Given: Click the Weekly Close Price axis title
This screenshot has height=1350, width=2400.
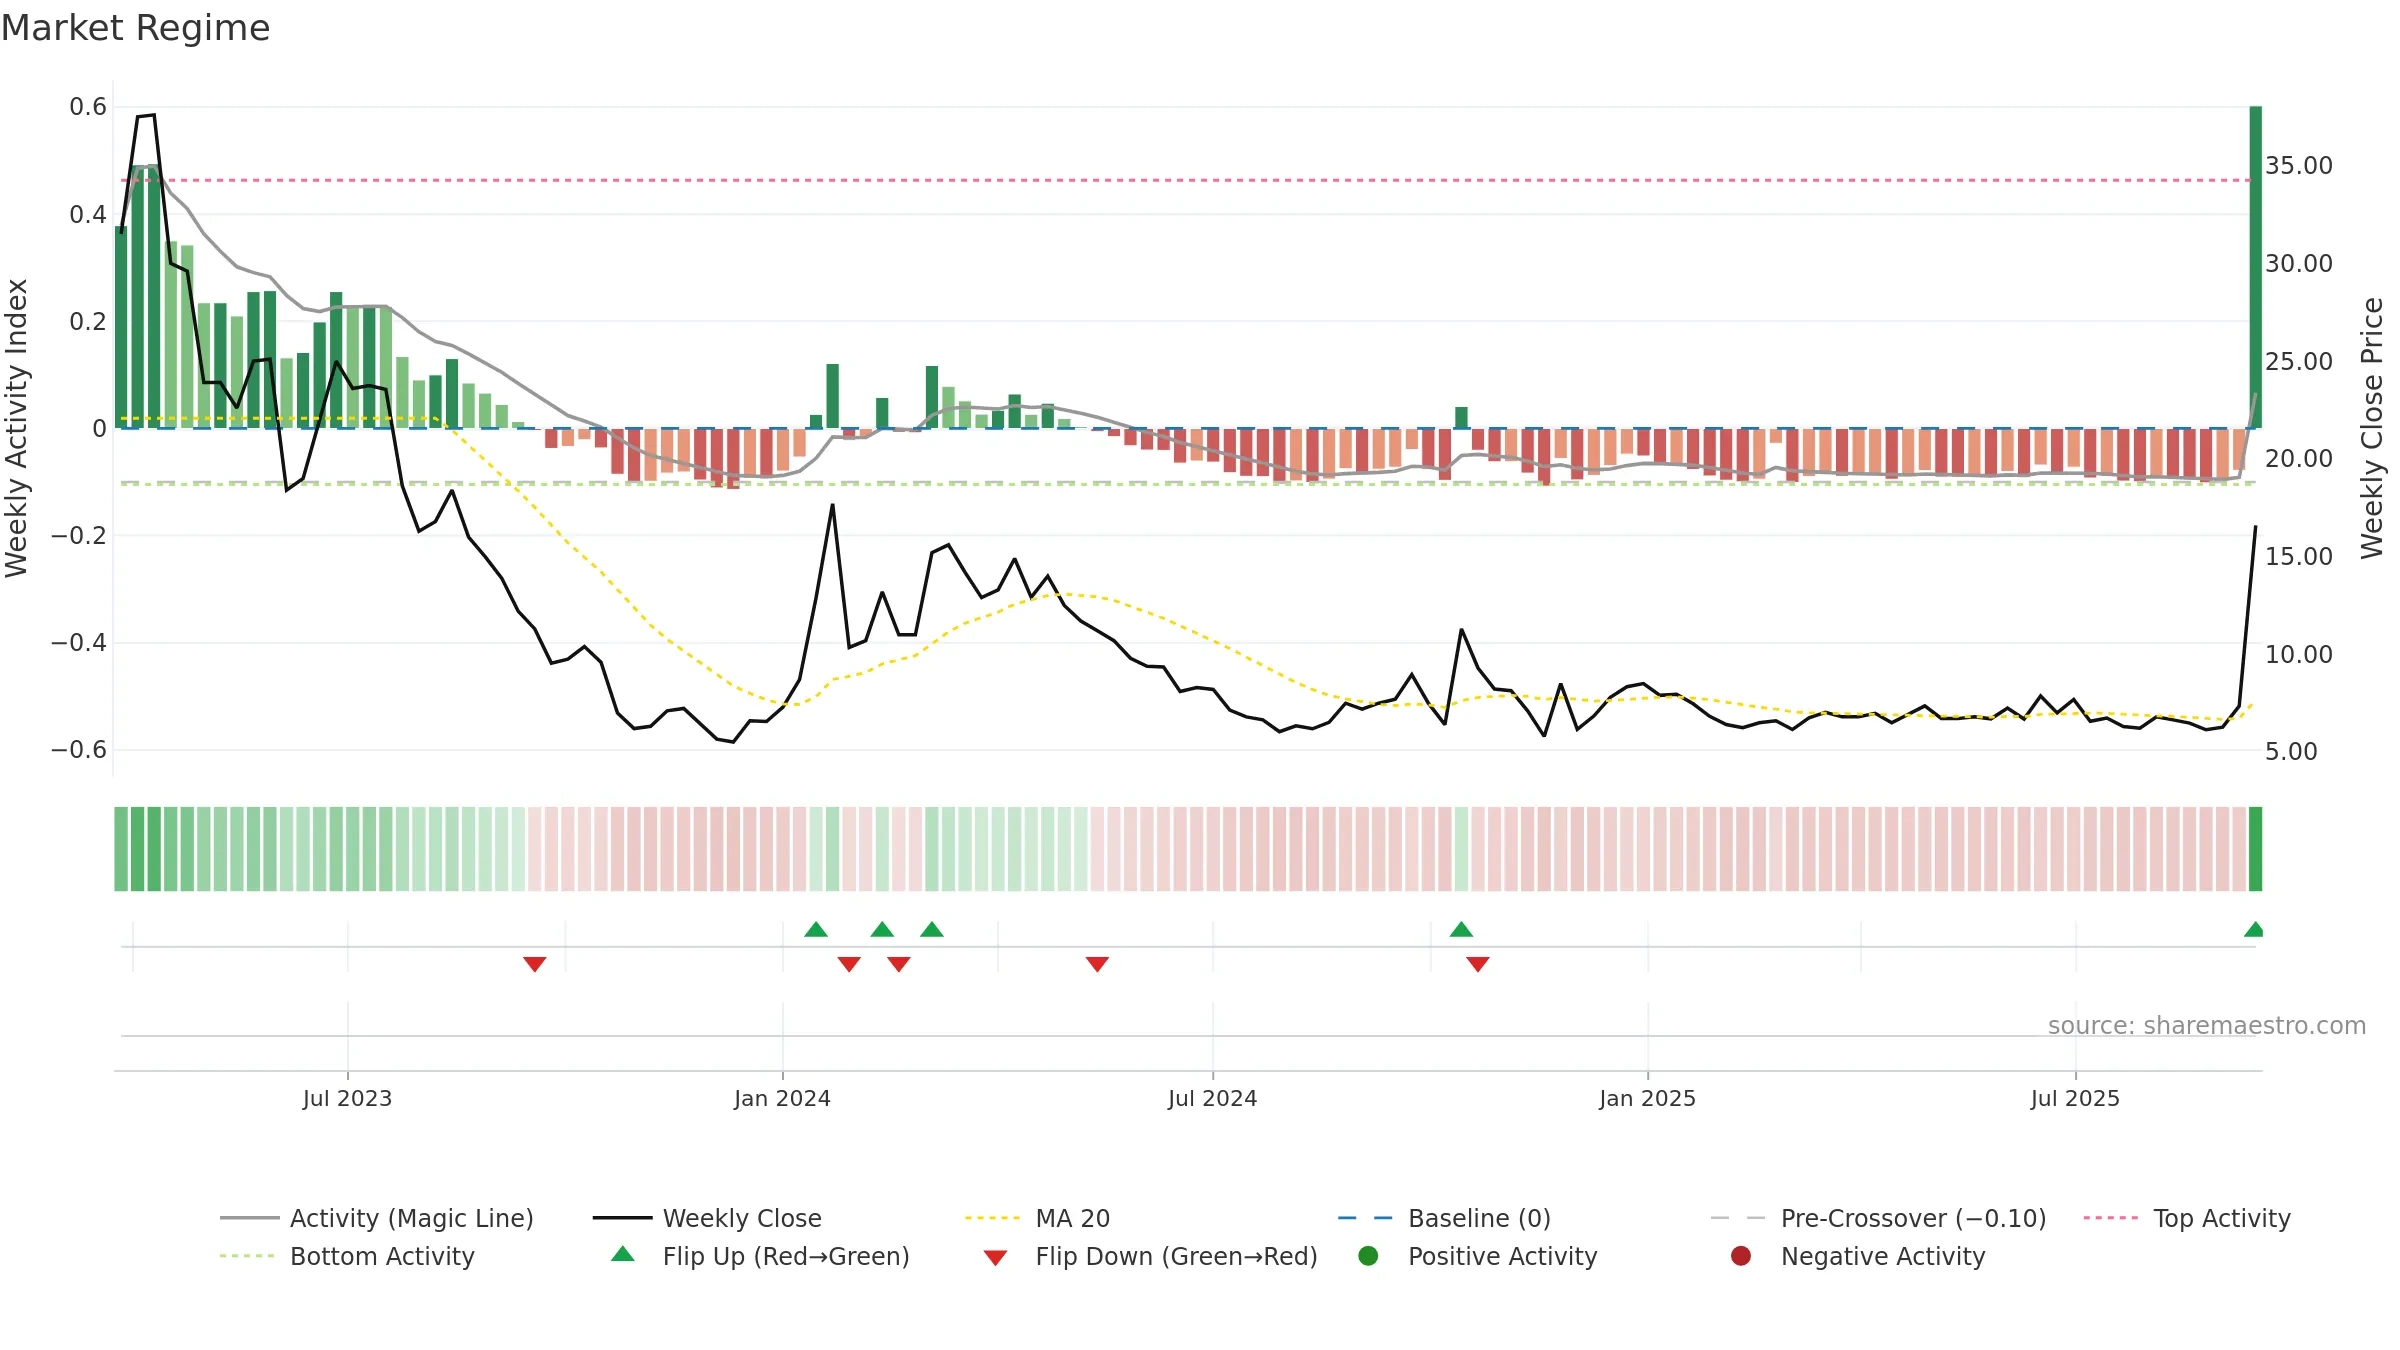Looking at the screenshot, I should (x=2372, y=428).
